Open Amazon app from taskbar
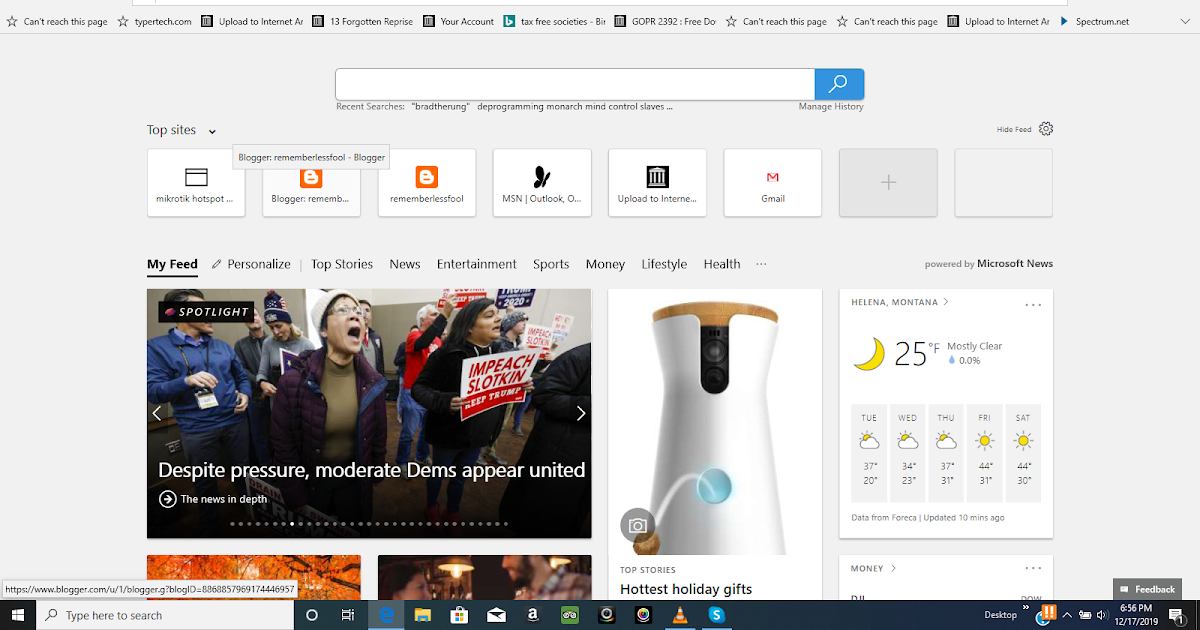 [x=533, y=615]
